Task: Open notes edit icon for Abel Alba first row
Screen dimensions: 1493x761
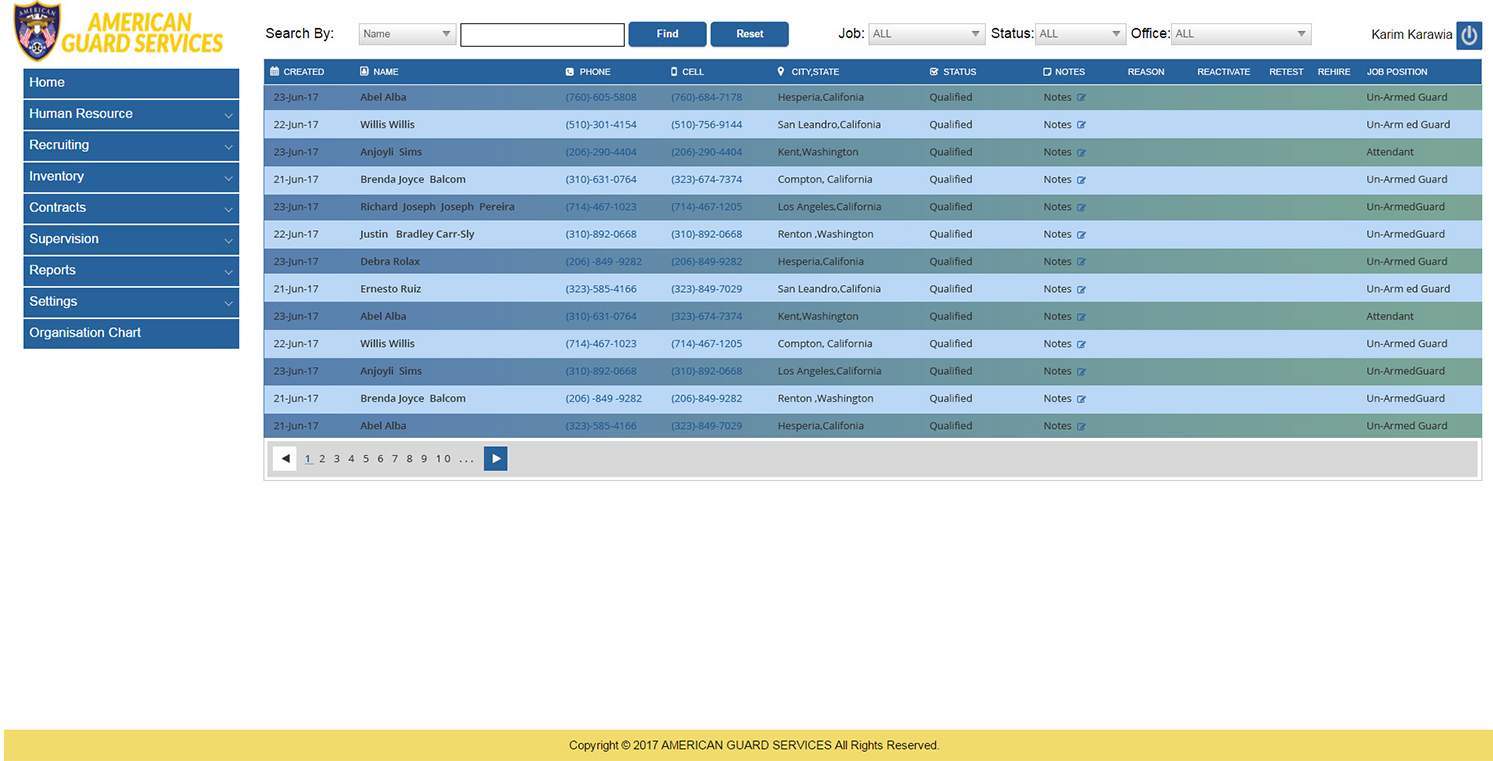Action: coord(1081,98)
